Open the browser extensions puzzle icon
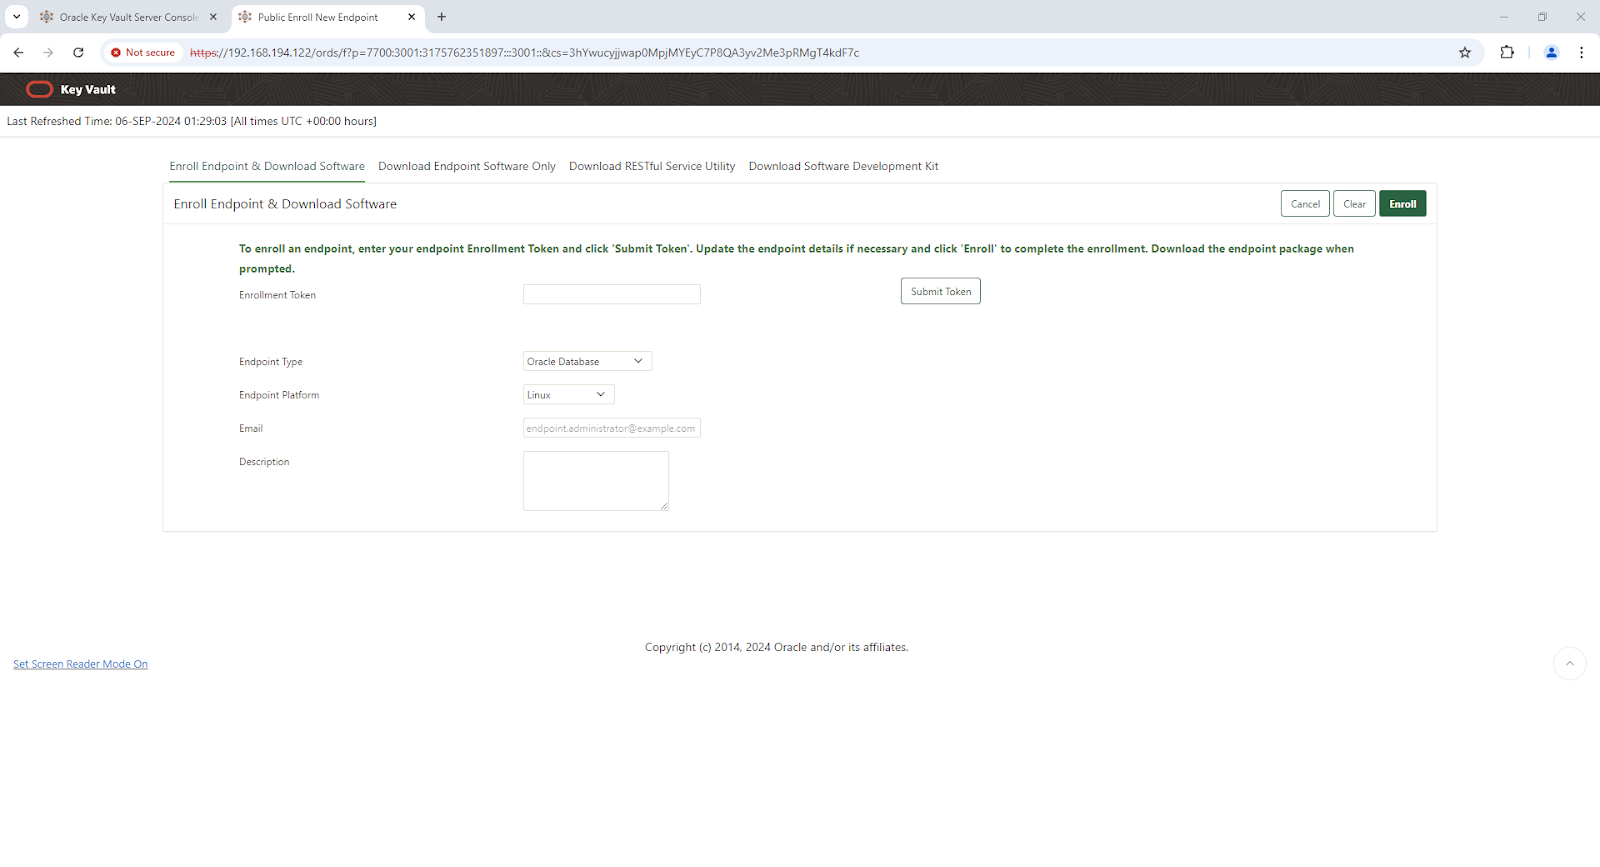The height and width of the screenshot is (867, 1600). click(1507, 53)
